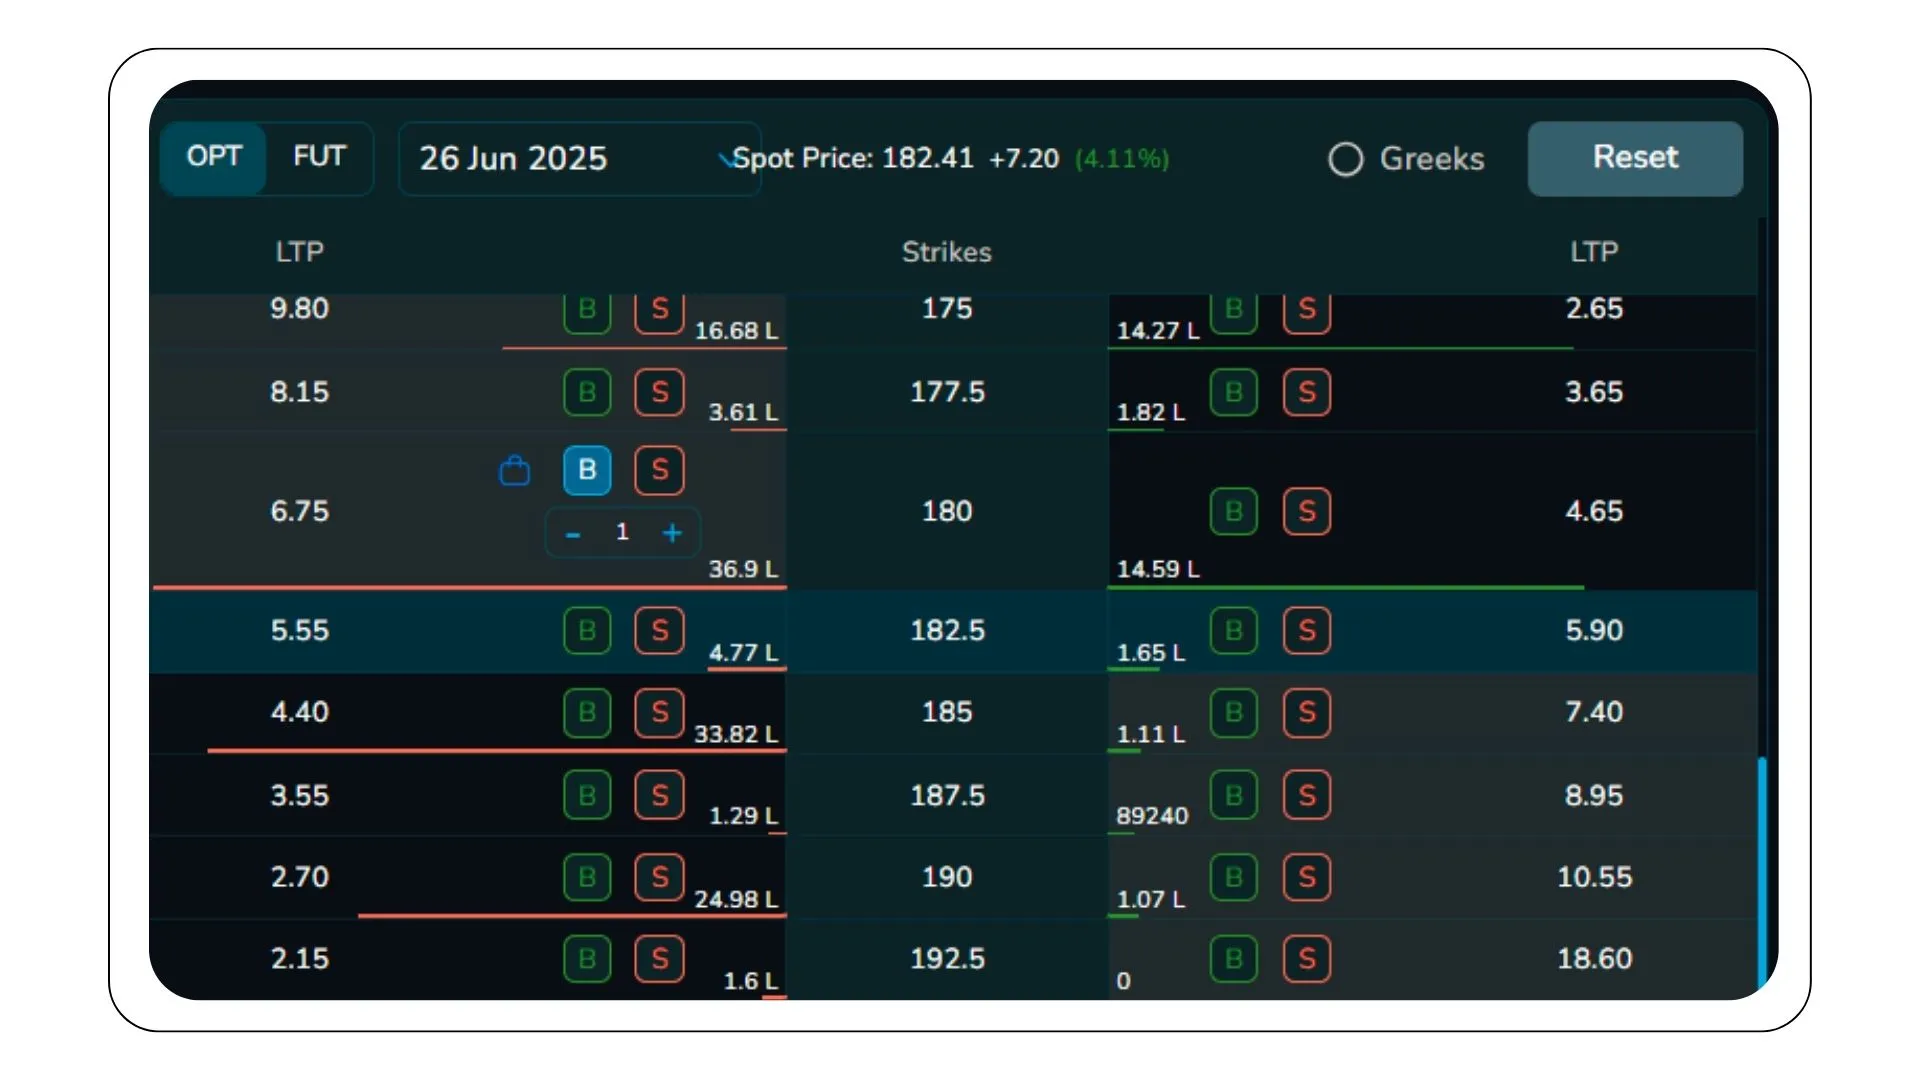Image resolution: width=1920 pixels, height=1080 pixels.
Task: Open the 26 Jun 2025 expiry dropdown
Action: click(580, 158)
